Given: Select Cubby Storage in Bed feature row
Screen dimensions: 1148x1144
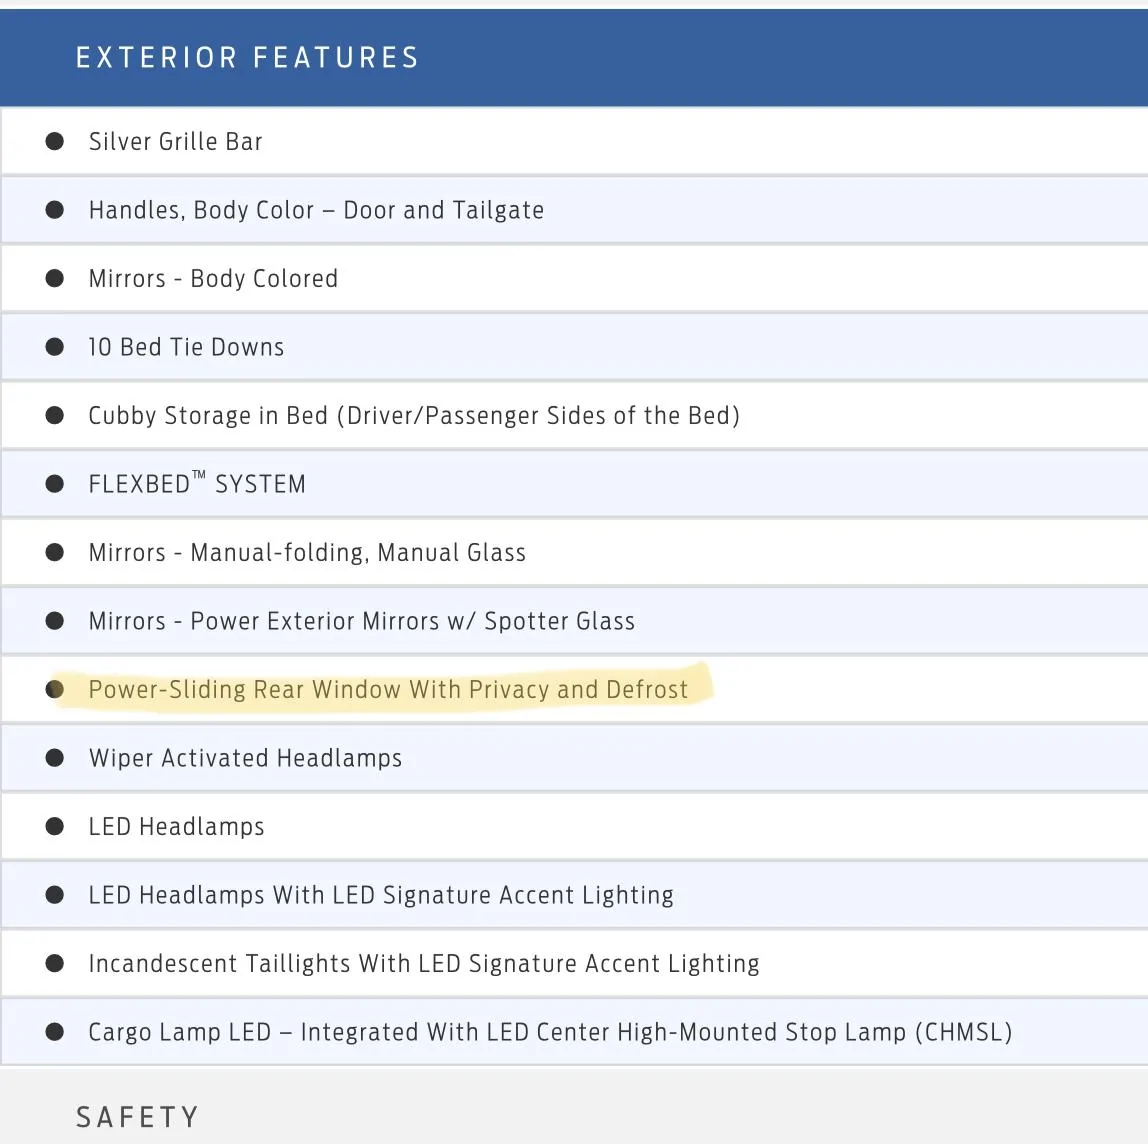Looking at the screenshot, I should [x=574, y=416].
